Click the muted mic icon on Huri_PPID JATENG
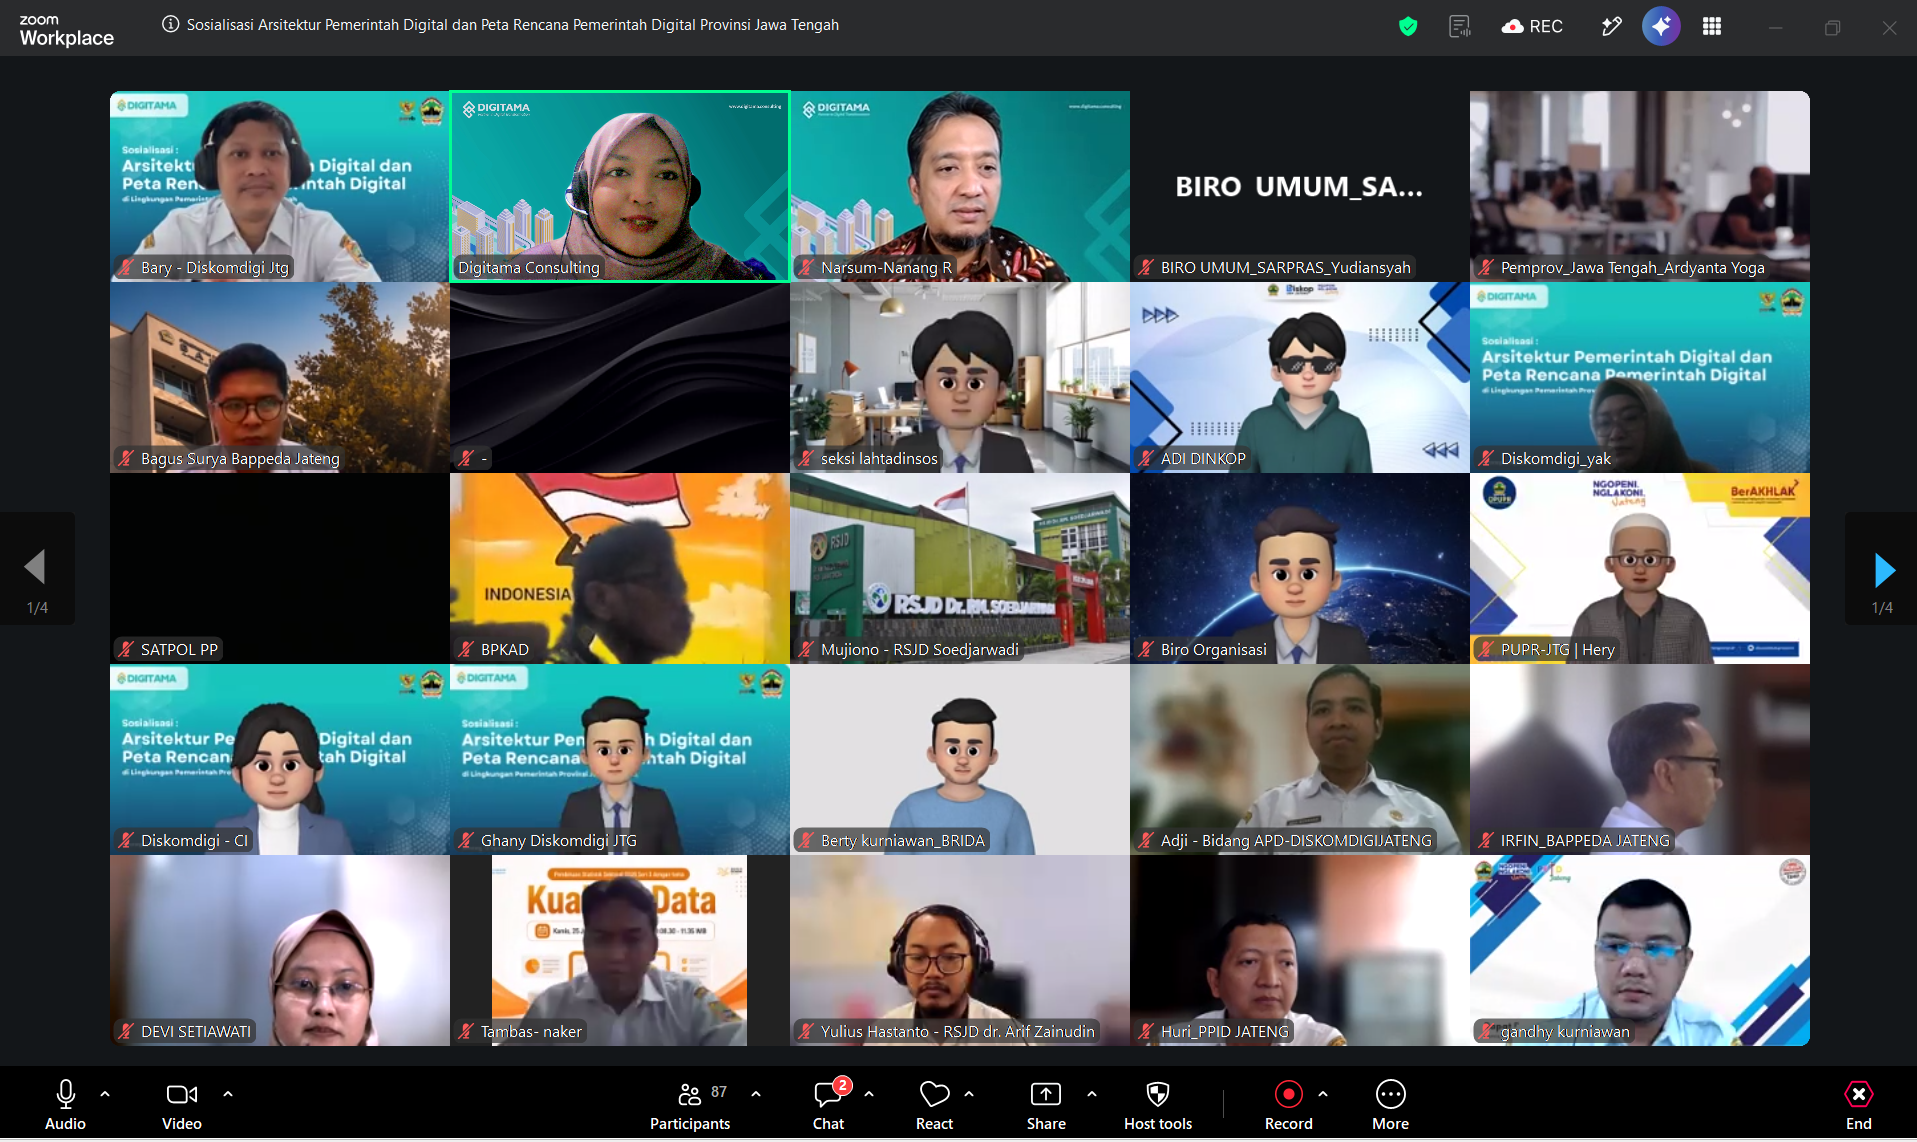 click(x=1146, y=1032)
